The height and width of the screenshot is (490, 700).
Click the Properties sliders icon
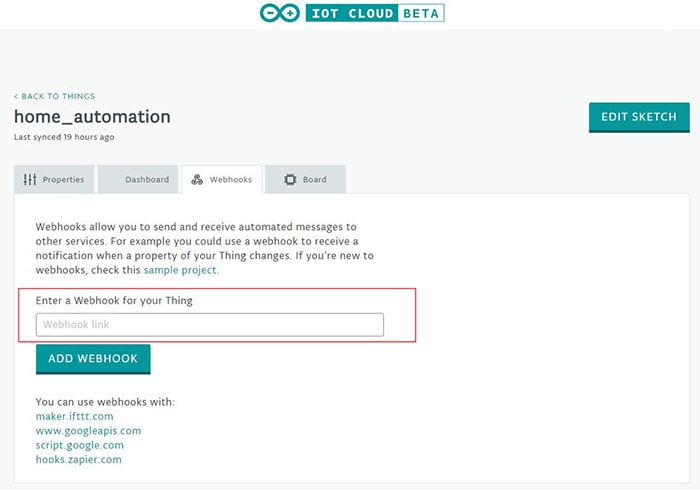coord(30,180)
